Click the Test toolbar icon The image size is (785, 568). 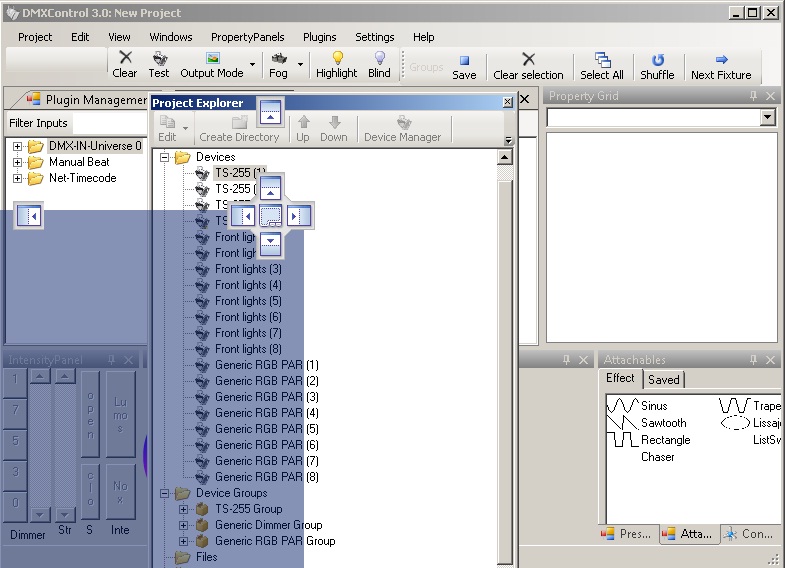pos(159,59)
